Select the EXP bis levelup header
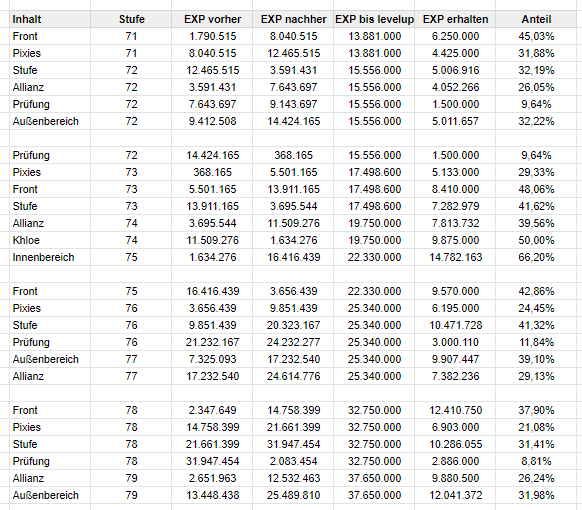 [x=374, y=19]
